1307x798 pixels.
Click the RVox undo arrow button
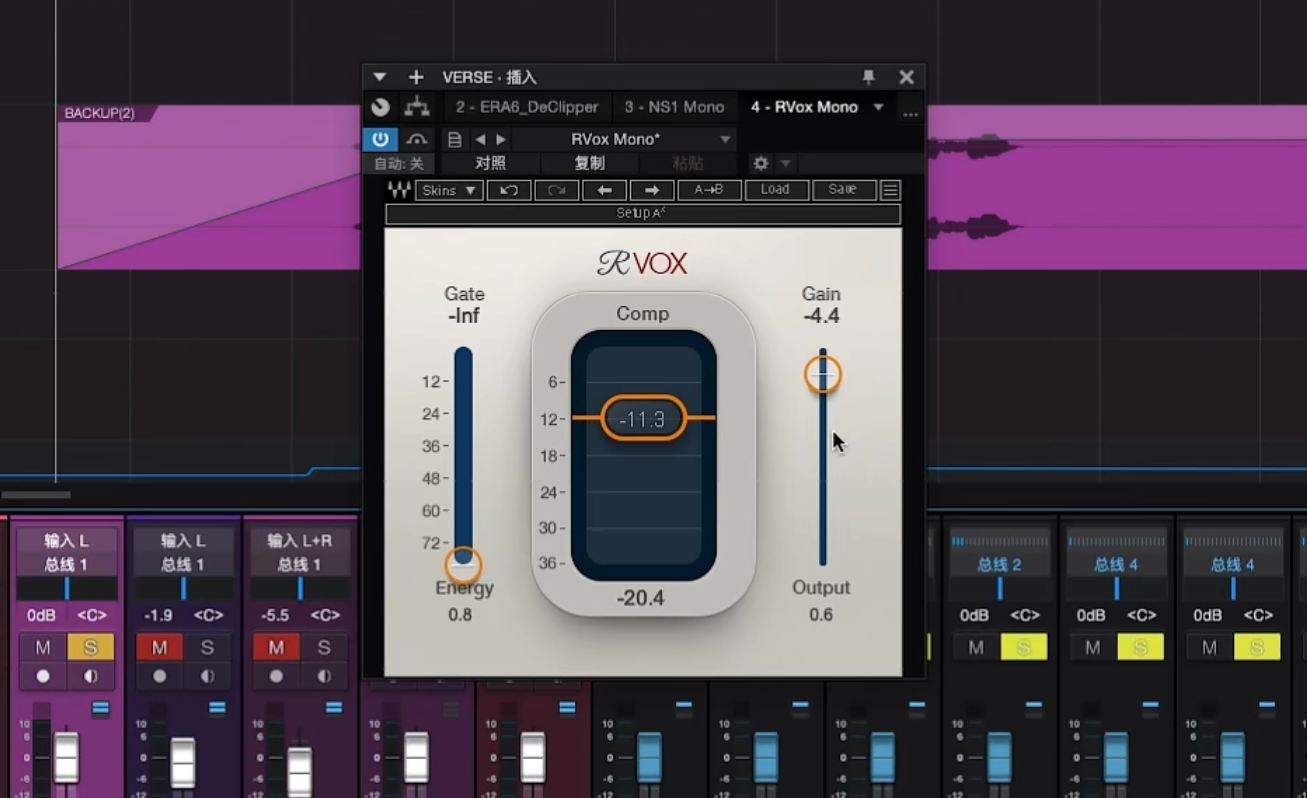pos(508,190)
